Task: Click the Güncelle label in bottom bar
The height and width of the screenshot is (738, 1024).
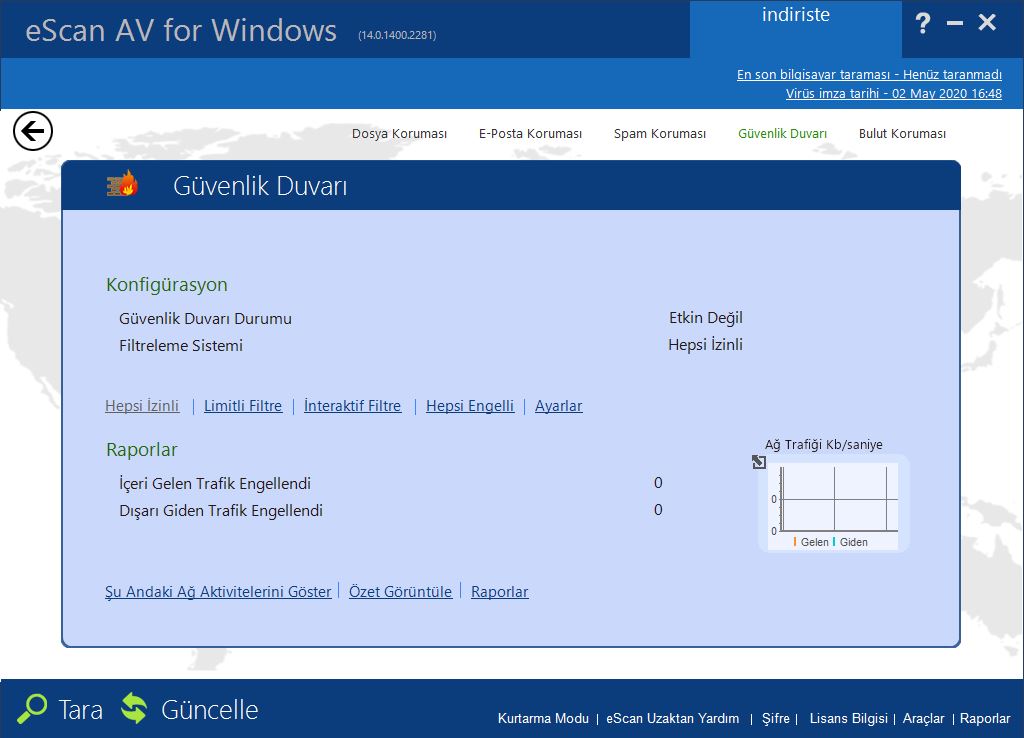Action: 210,710
